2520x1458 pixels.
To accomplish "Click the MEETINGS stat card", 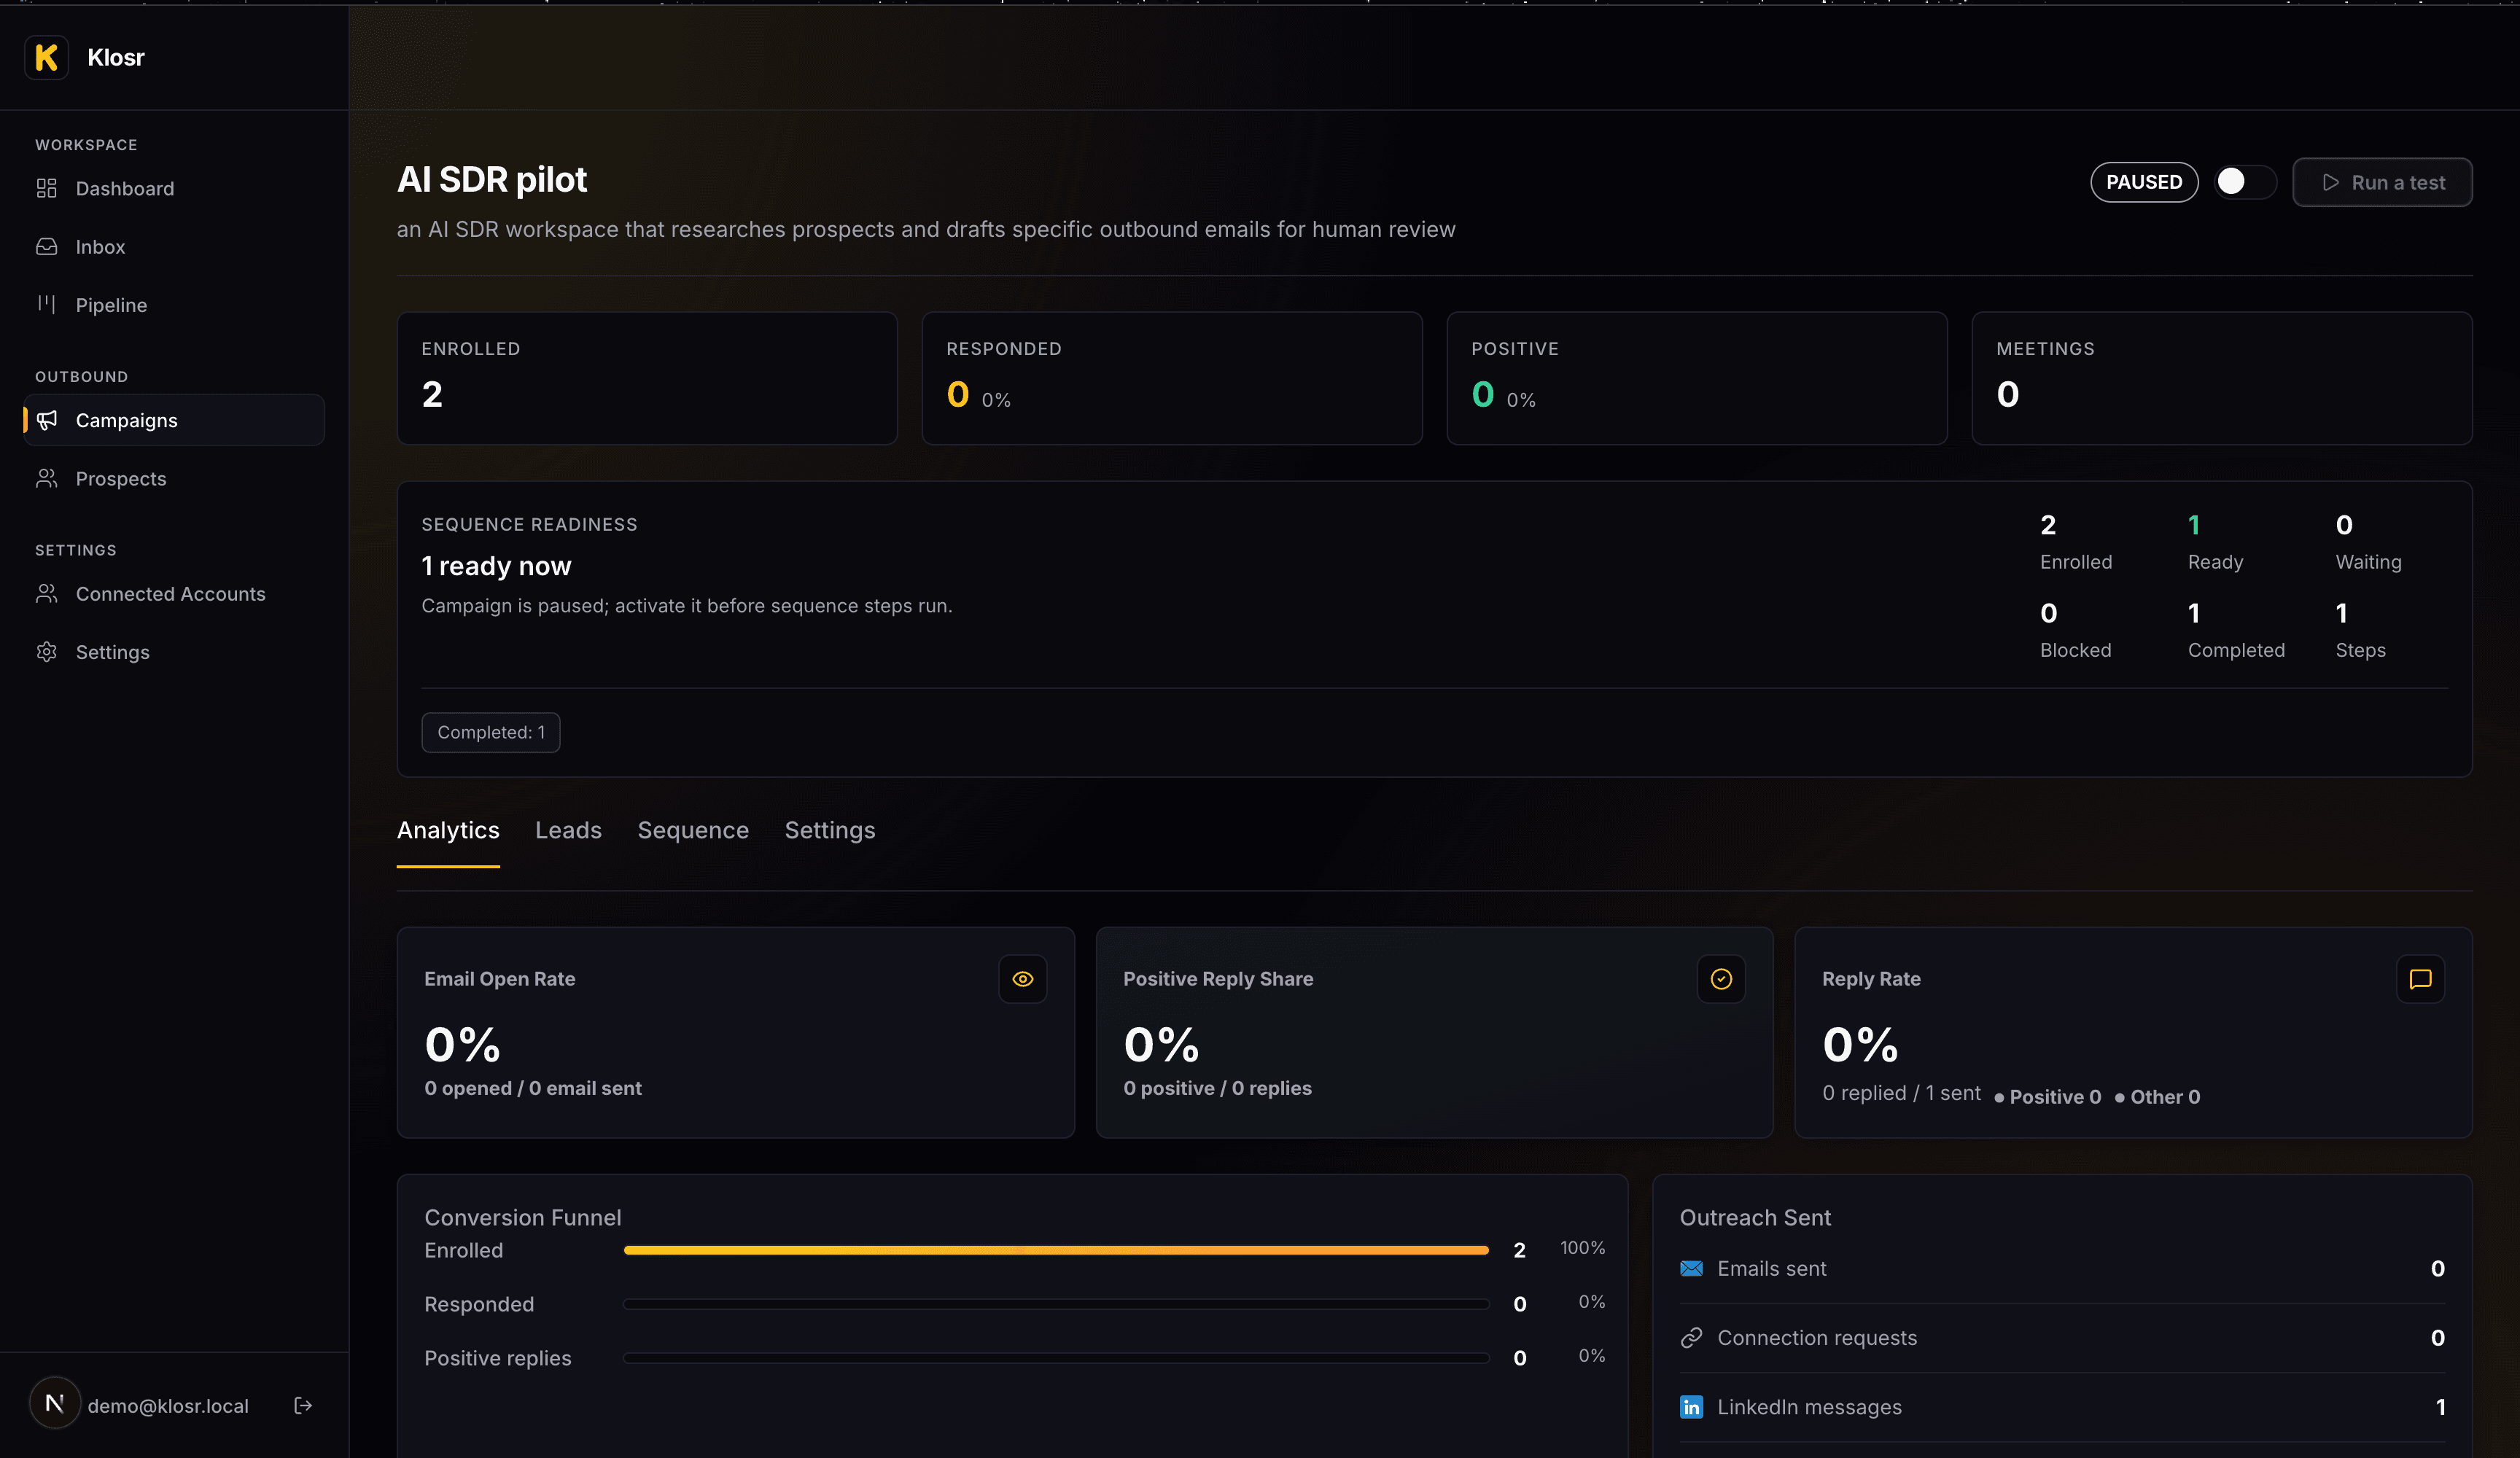I will pyautogui.click(x=2222, y=378).
